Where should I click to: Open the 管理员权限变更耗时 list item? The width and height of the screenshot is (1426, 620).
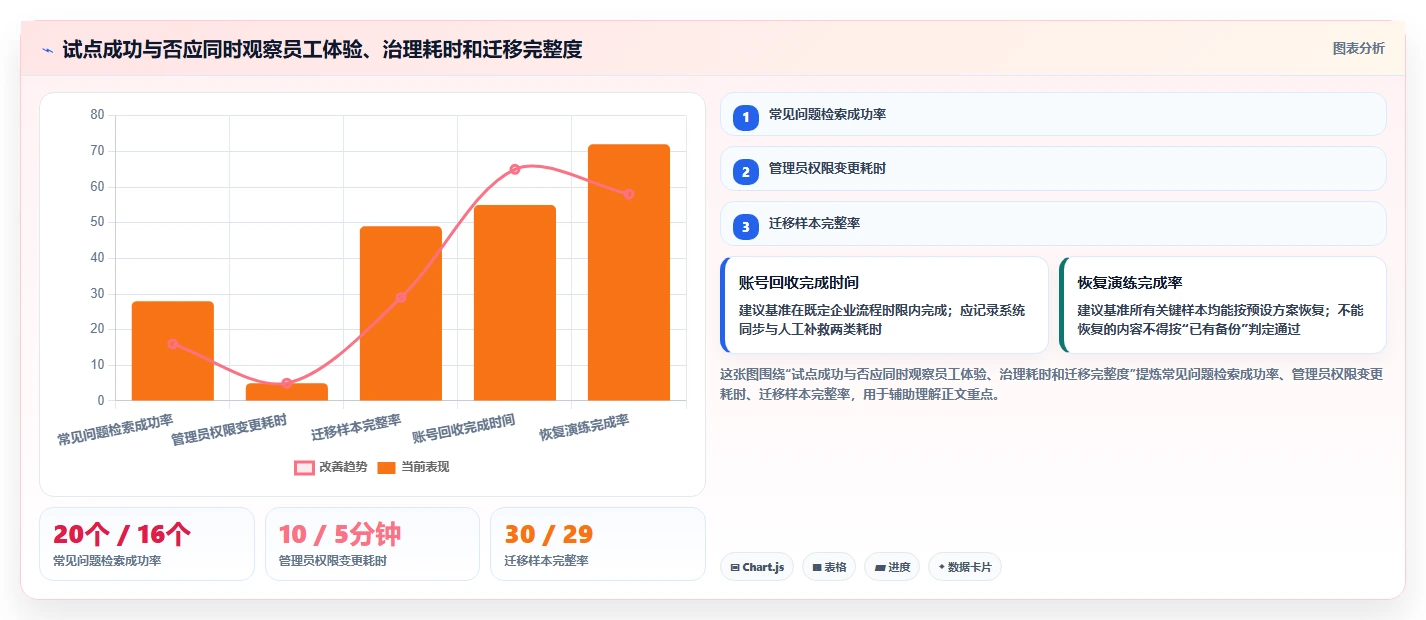(1053, 168)
